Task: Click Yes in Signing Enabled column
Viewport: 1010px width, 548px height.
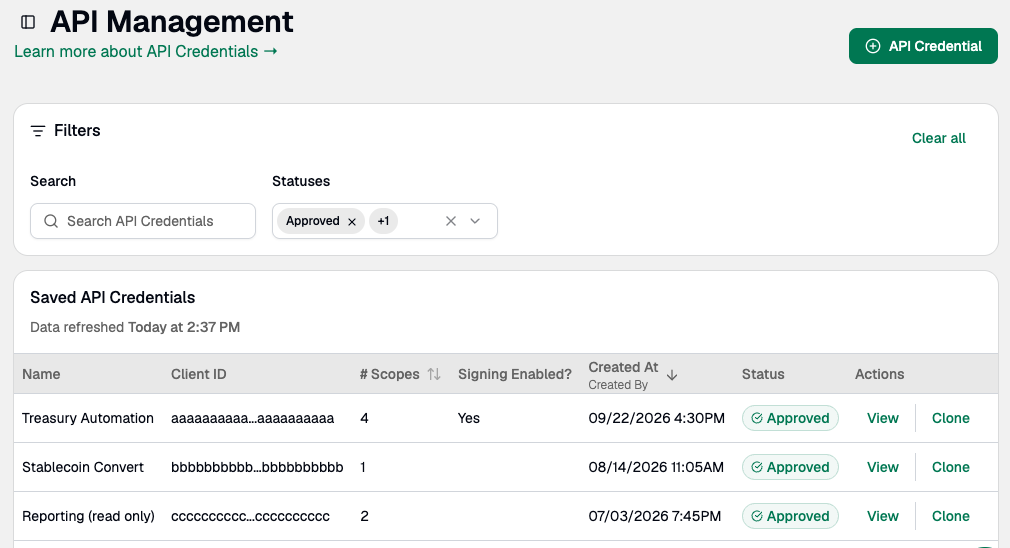Action: point(469,418)
